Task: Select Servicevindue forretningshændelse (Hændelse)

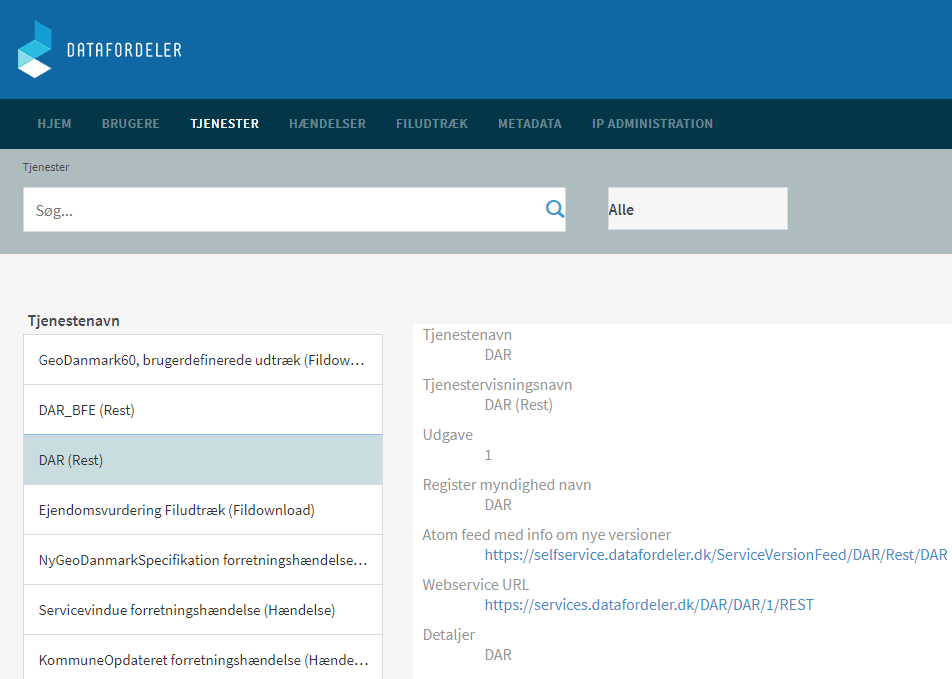Action: 203,610
